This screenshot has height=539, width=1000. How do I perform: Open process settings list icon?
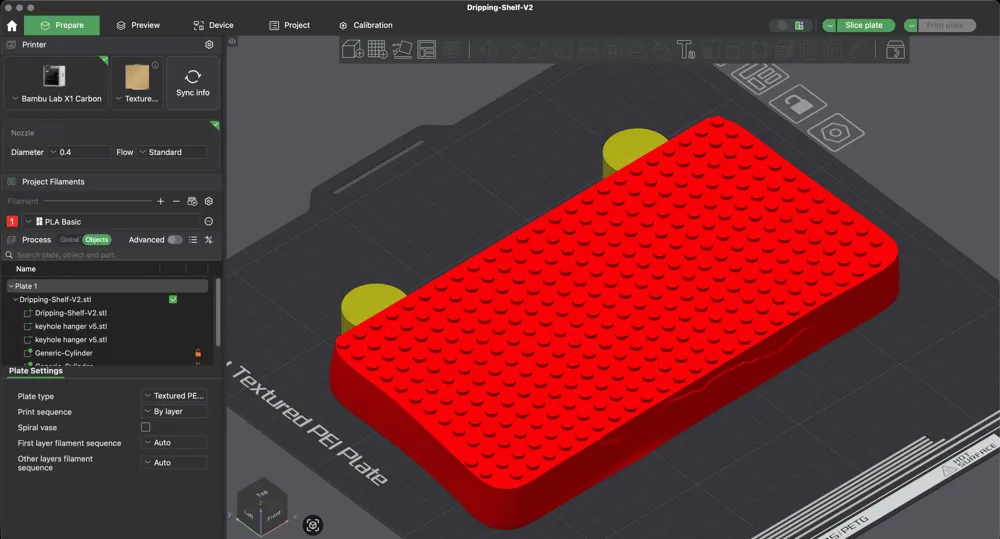(x=193, y=240)
